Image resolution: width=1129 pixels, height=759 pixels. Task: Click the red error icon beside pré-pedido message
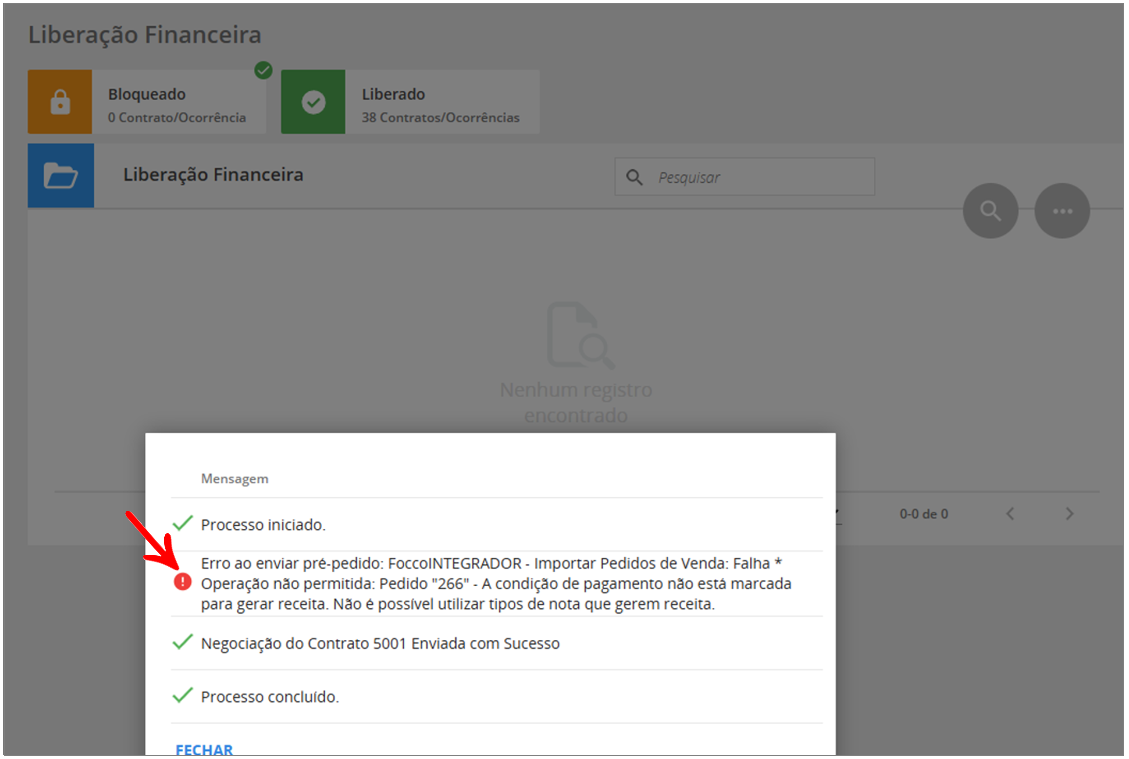tap(183, 582)
